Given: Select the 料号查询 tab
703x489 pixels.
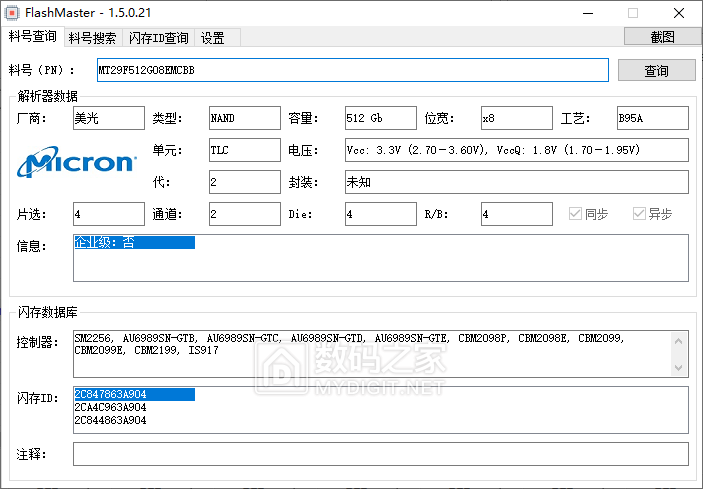Looking at the screenshot, I should [33, 37].
